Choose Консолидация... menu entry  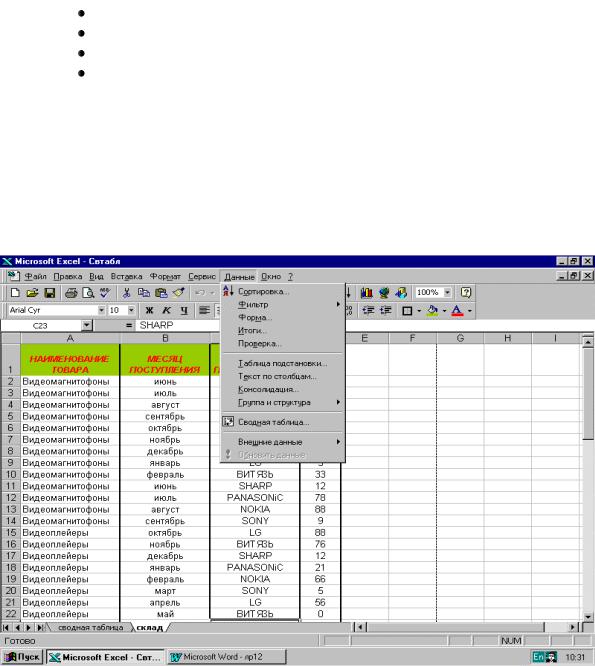coord(283,389)
